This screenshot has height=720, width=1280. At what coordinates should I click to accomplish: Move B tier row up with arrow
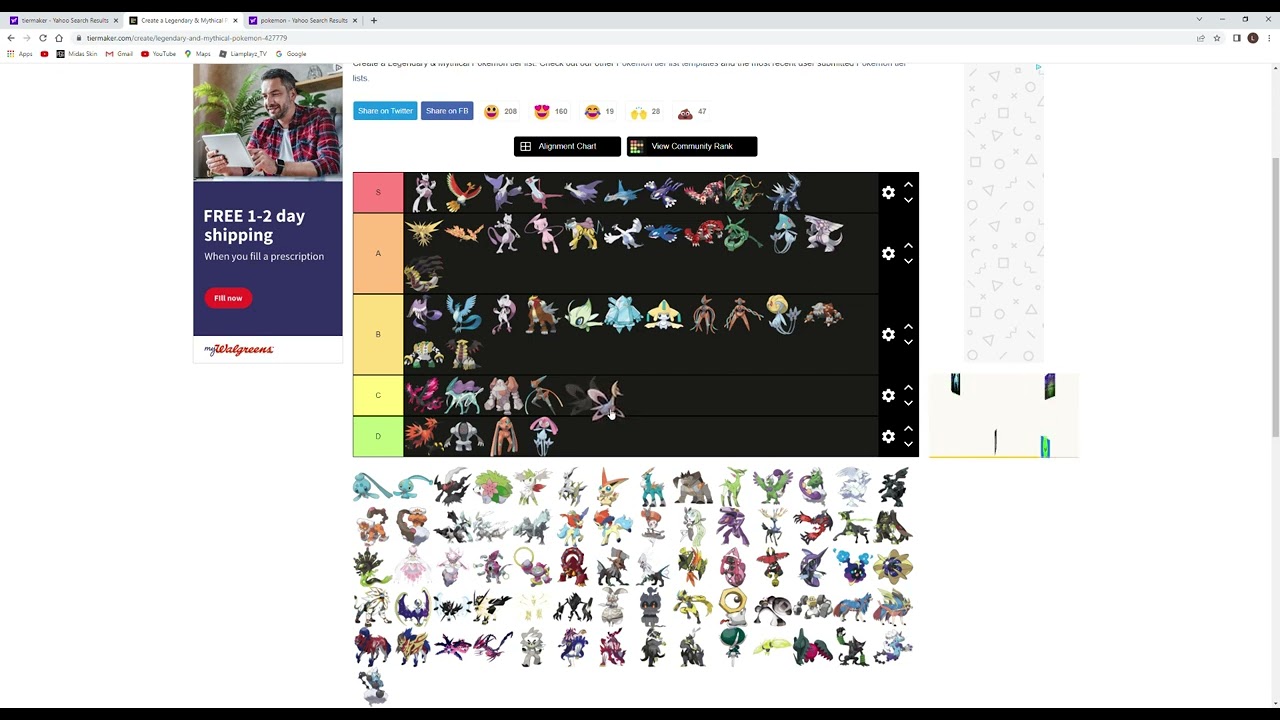[908, 327]
